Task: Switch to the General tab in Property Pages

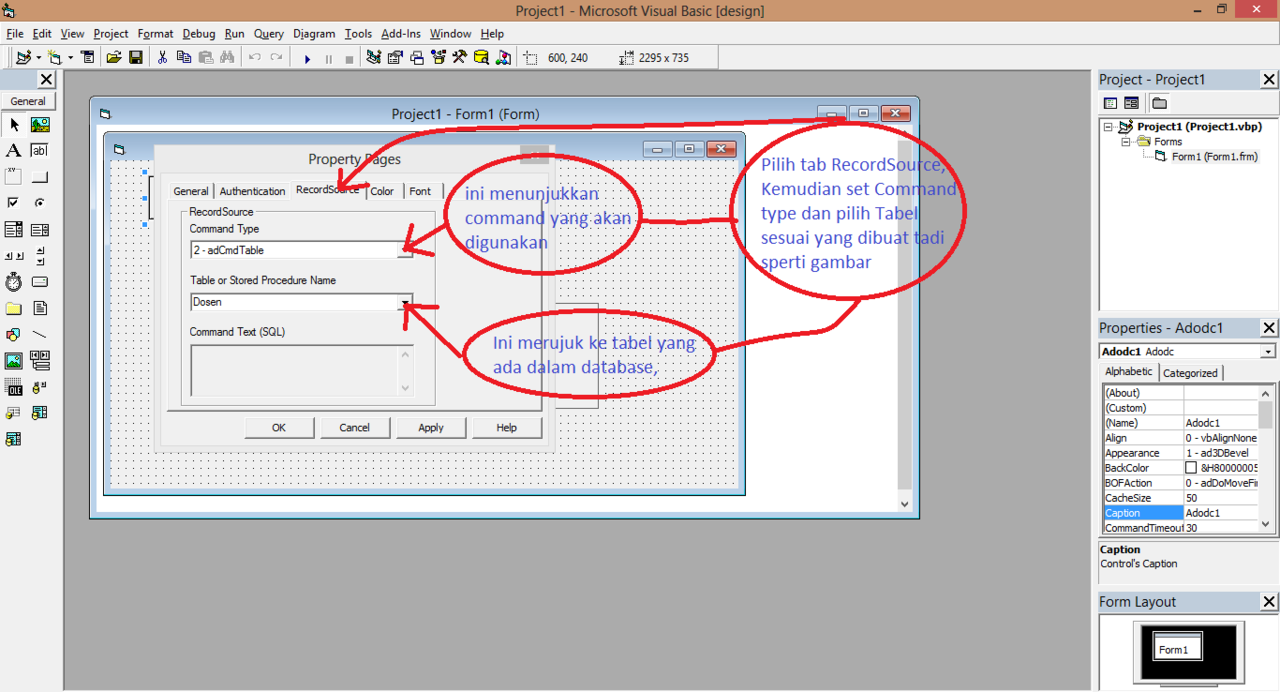Action: (190, 191)
